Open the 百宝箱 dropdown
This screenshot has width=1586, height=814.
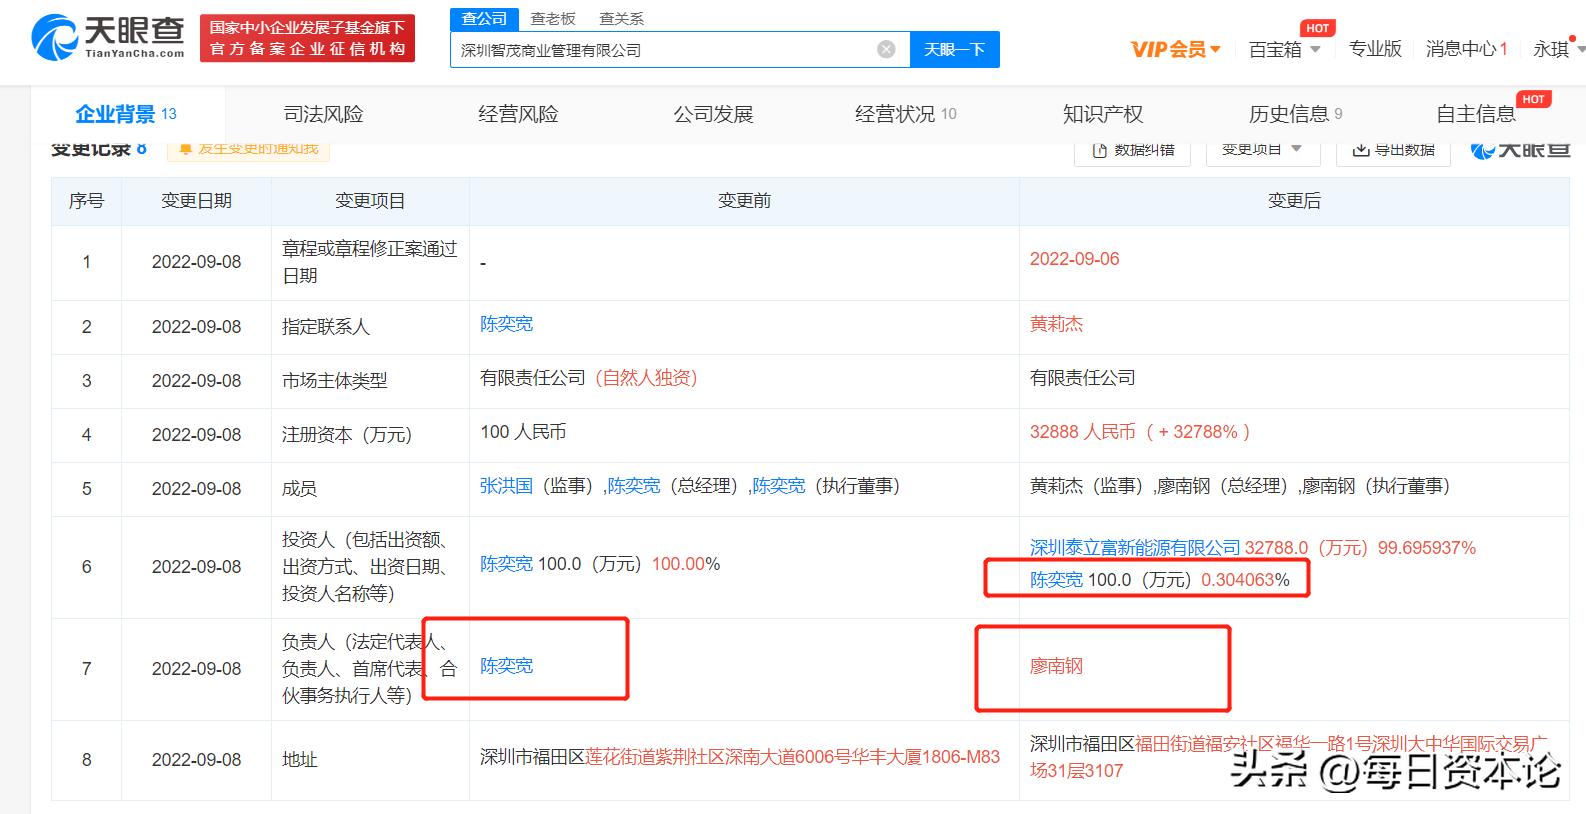coord(1285,49)
